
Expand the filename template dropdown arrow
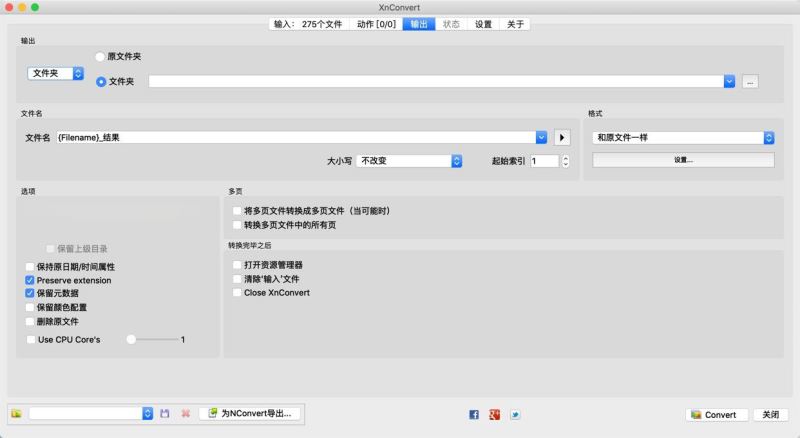pos(541,137)
